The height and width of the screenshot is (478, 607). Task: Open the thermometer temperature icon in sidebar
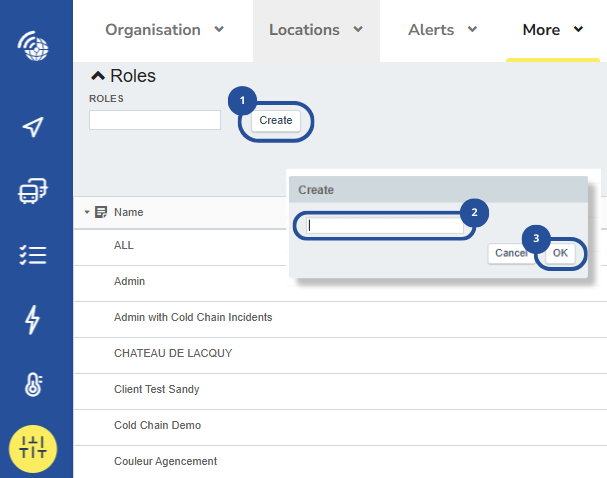click(x=34, y=385)
